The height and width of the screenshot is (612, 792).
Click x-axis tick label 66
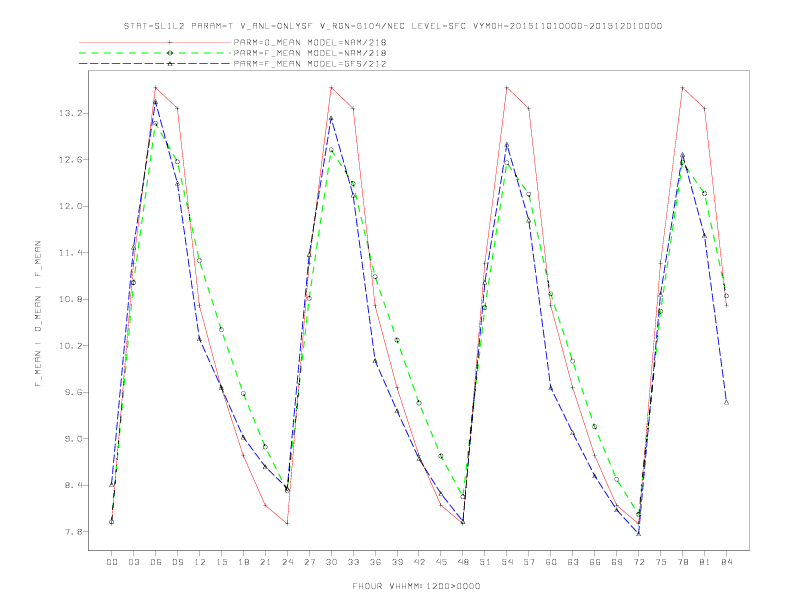pyautogui.click(x=595, y=562)
